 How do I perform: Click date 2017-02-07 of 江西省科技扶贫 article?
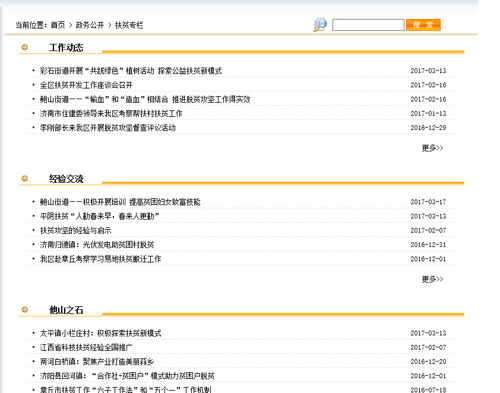click(x=428, y=348)
